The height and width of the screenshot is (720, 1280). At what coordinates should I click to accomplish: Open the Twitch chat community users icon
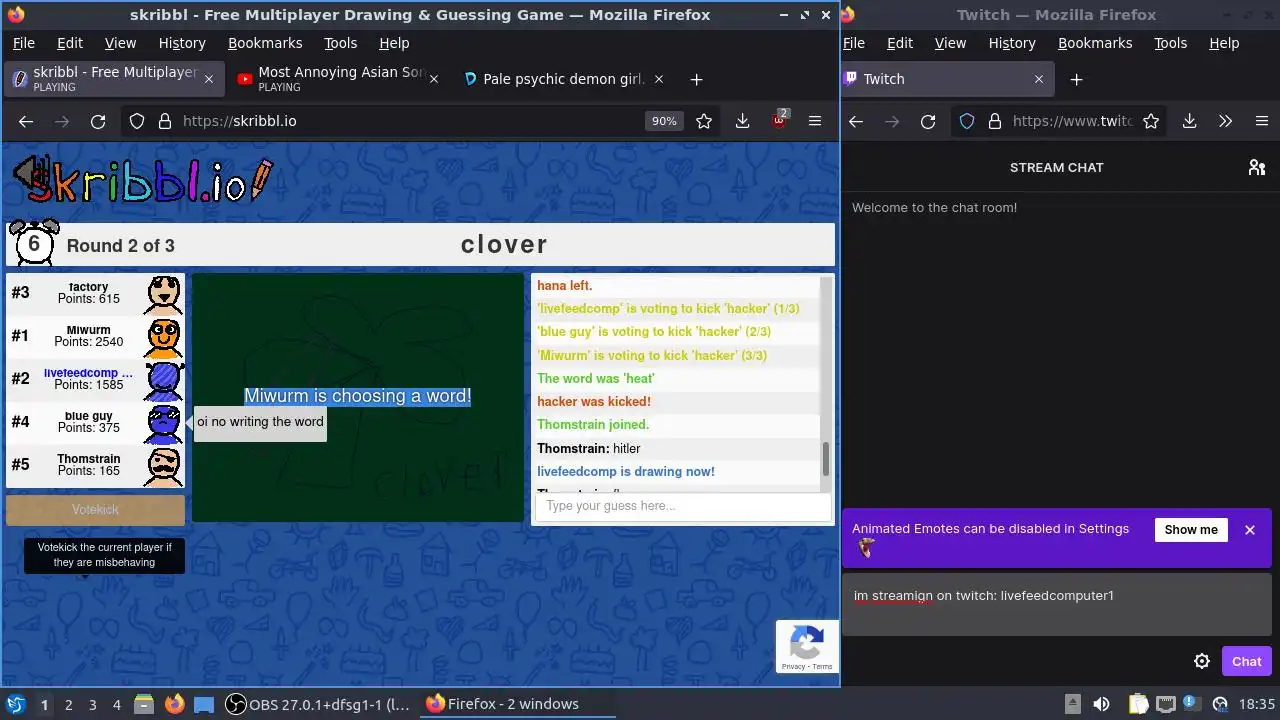[x=1257, y=168]
